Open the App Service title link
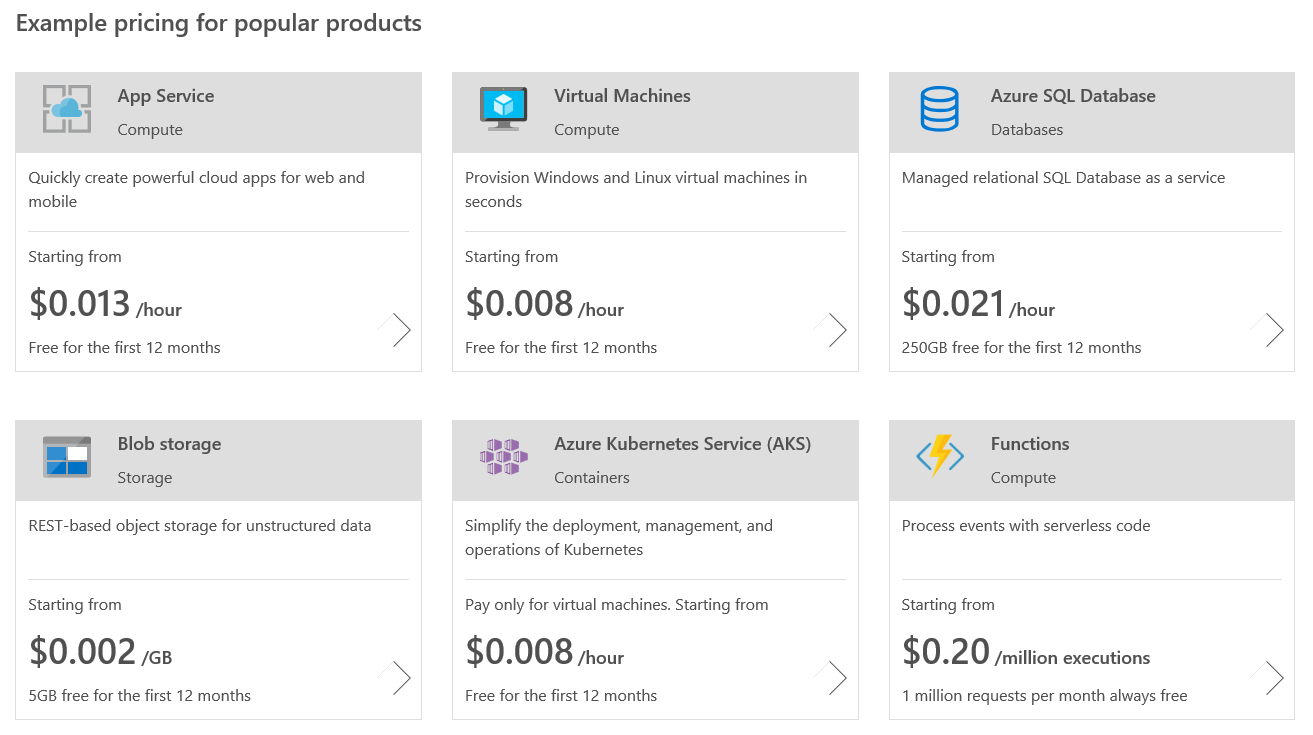Screen dimensions: 1313x735 (x=166, y=96)
